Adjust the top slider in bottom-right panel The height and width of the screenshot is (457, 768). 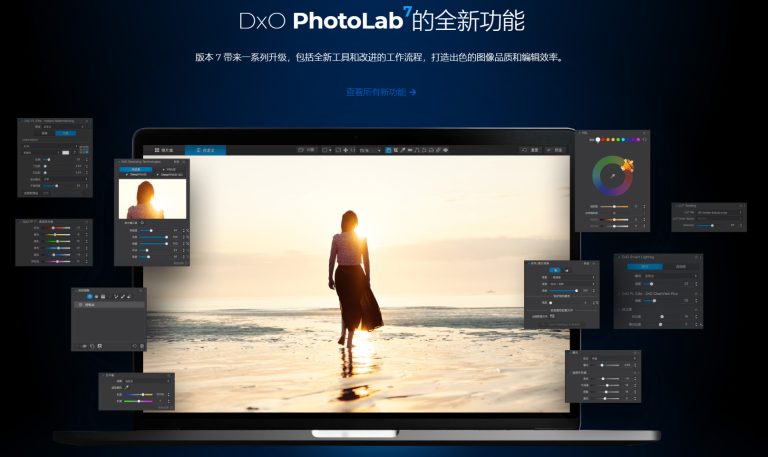(x=603, y=365)
